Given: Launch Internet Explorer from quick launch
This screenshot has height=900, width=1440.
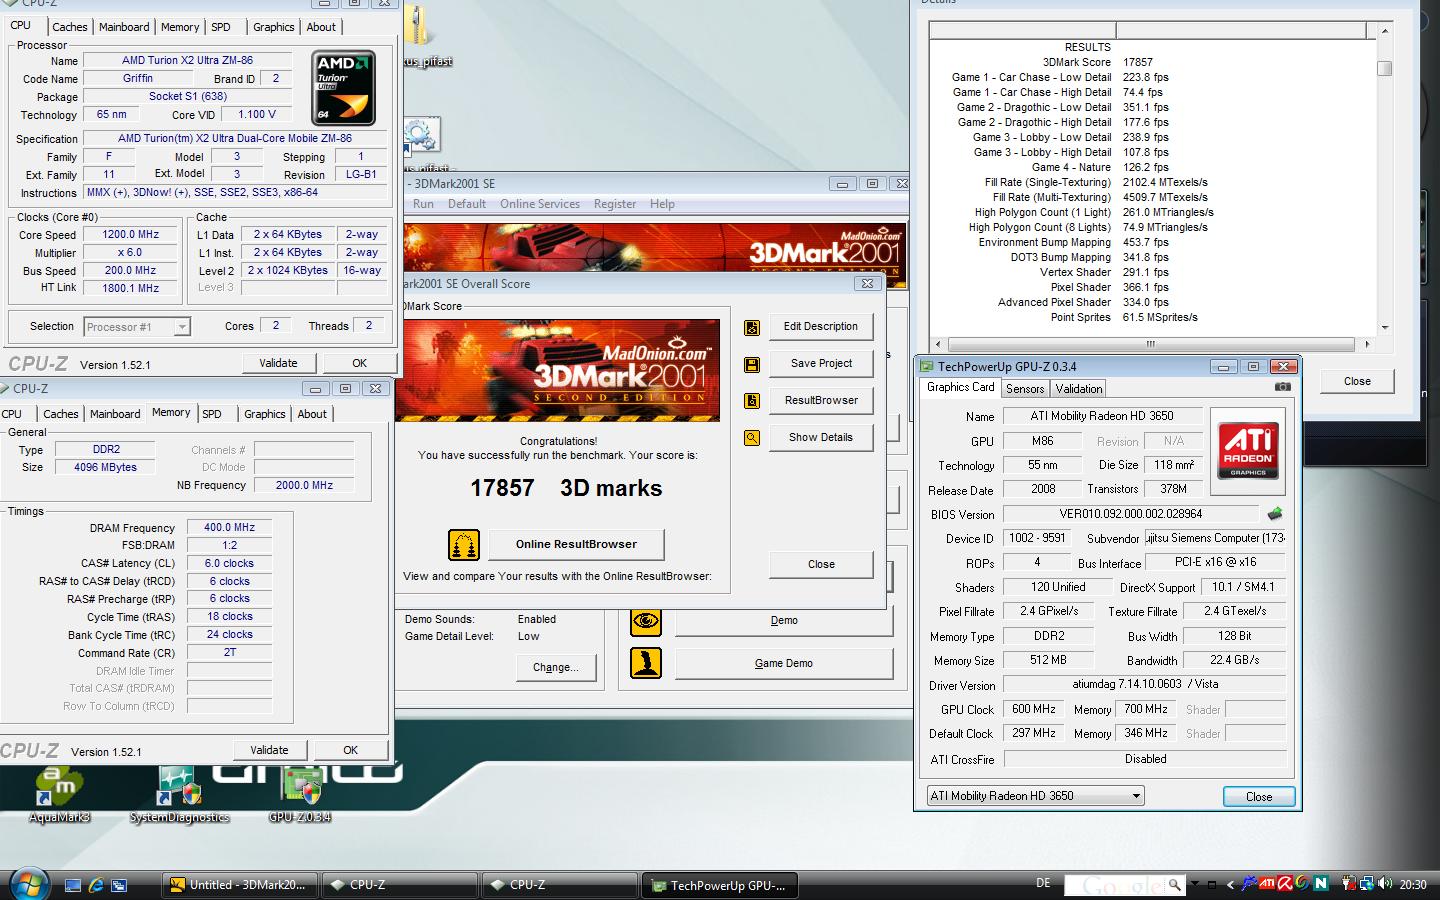Looking at the screenshot, I should (96, 886).
